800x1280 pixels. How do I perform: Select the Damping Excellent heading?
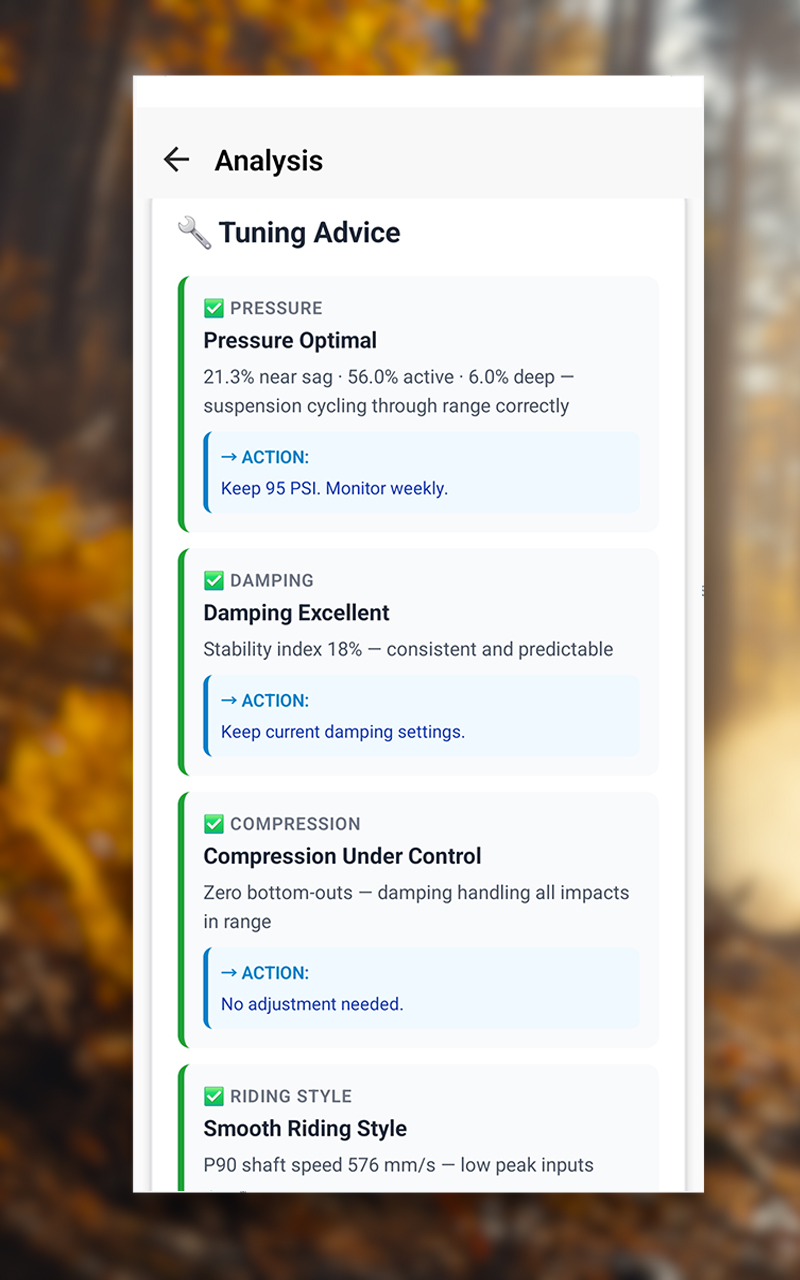pos(296,612)
